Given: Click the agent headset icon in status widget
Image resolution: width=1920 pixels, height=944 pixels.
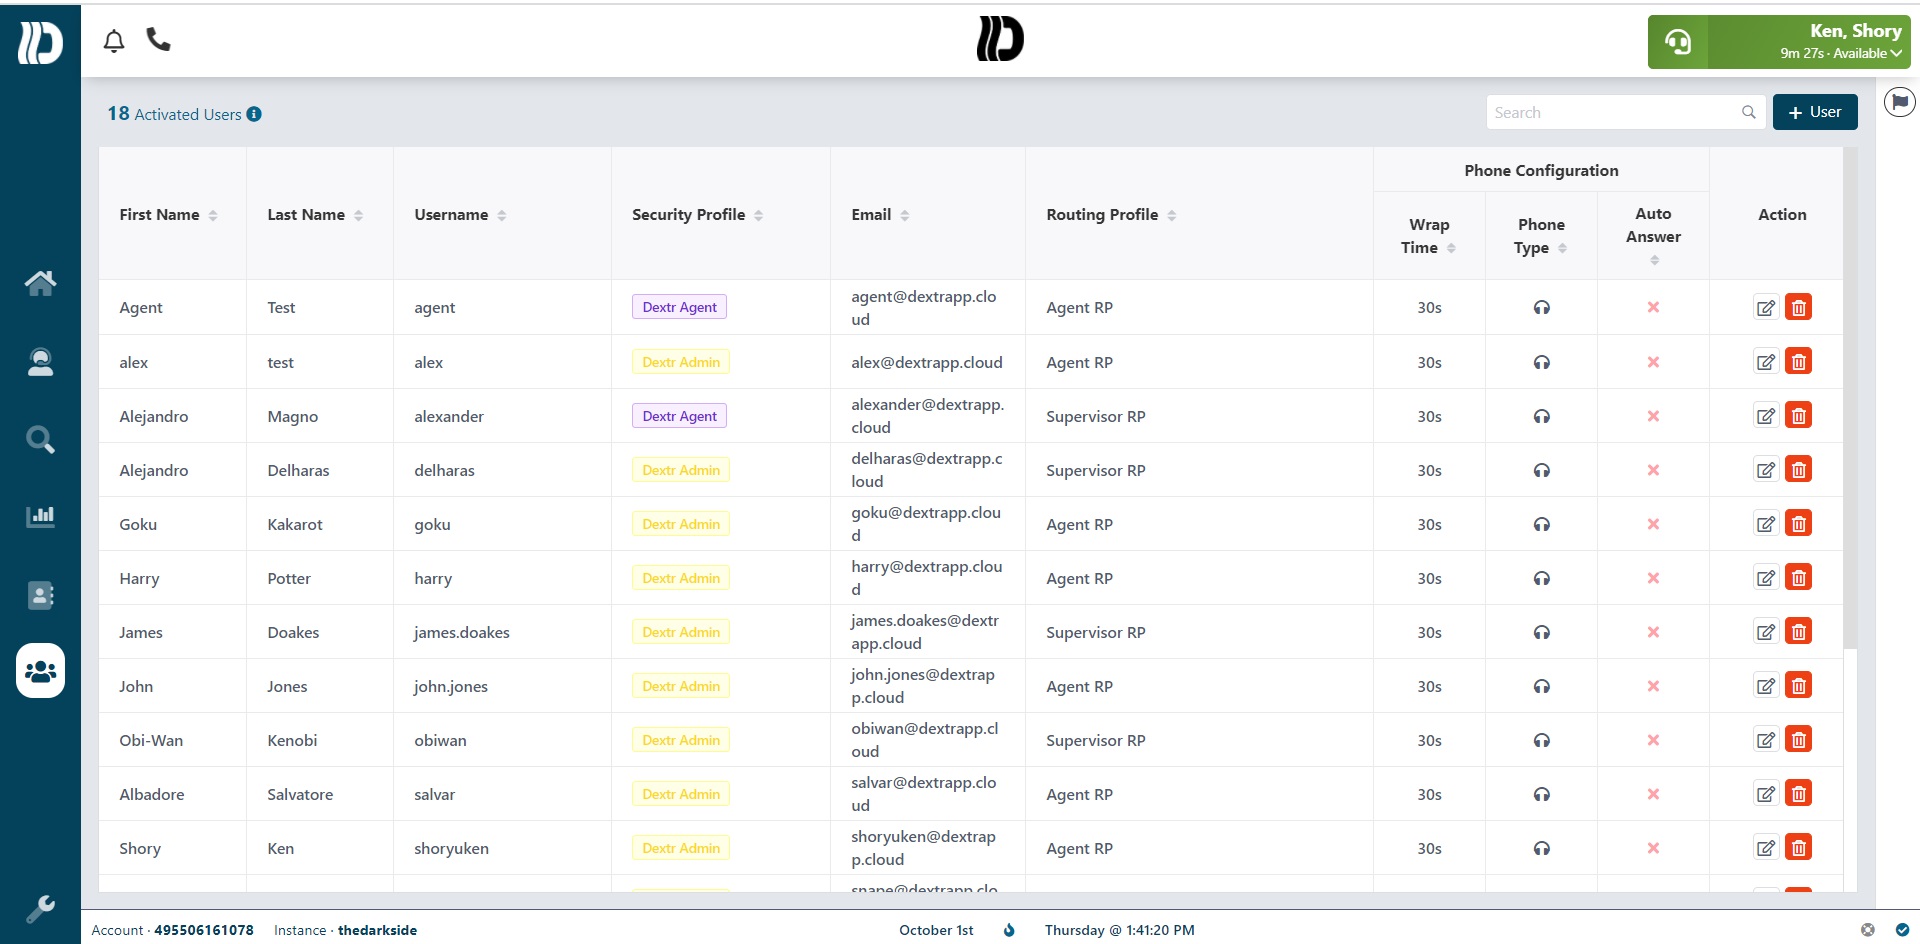Looking at the screenshot, I should pyautogui.click(x=1678, y=42).
